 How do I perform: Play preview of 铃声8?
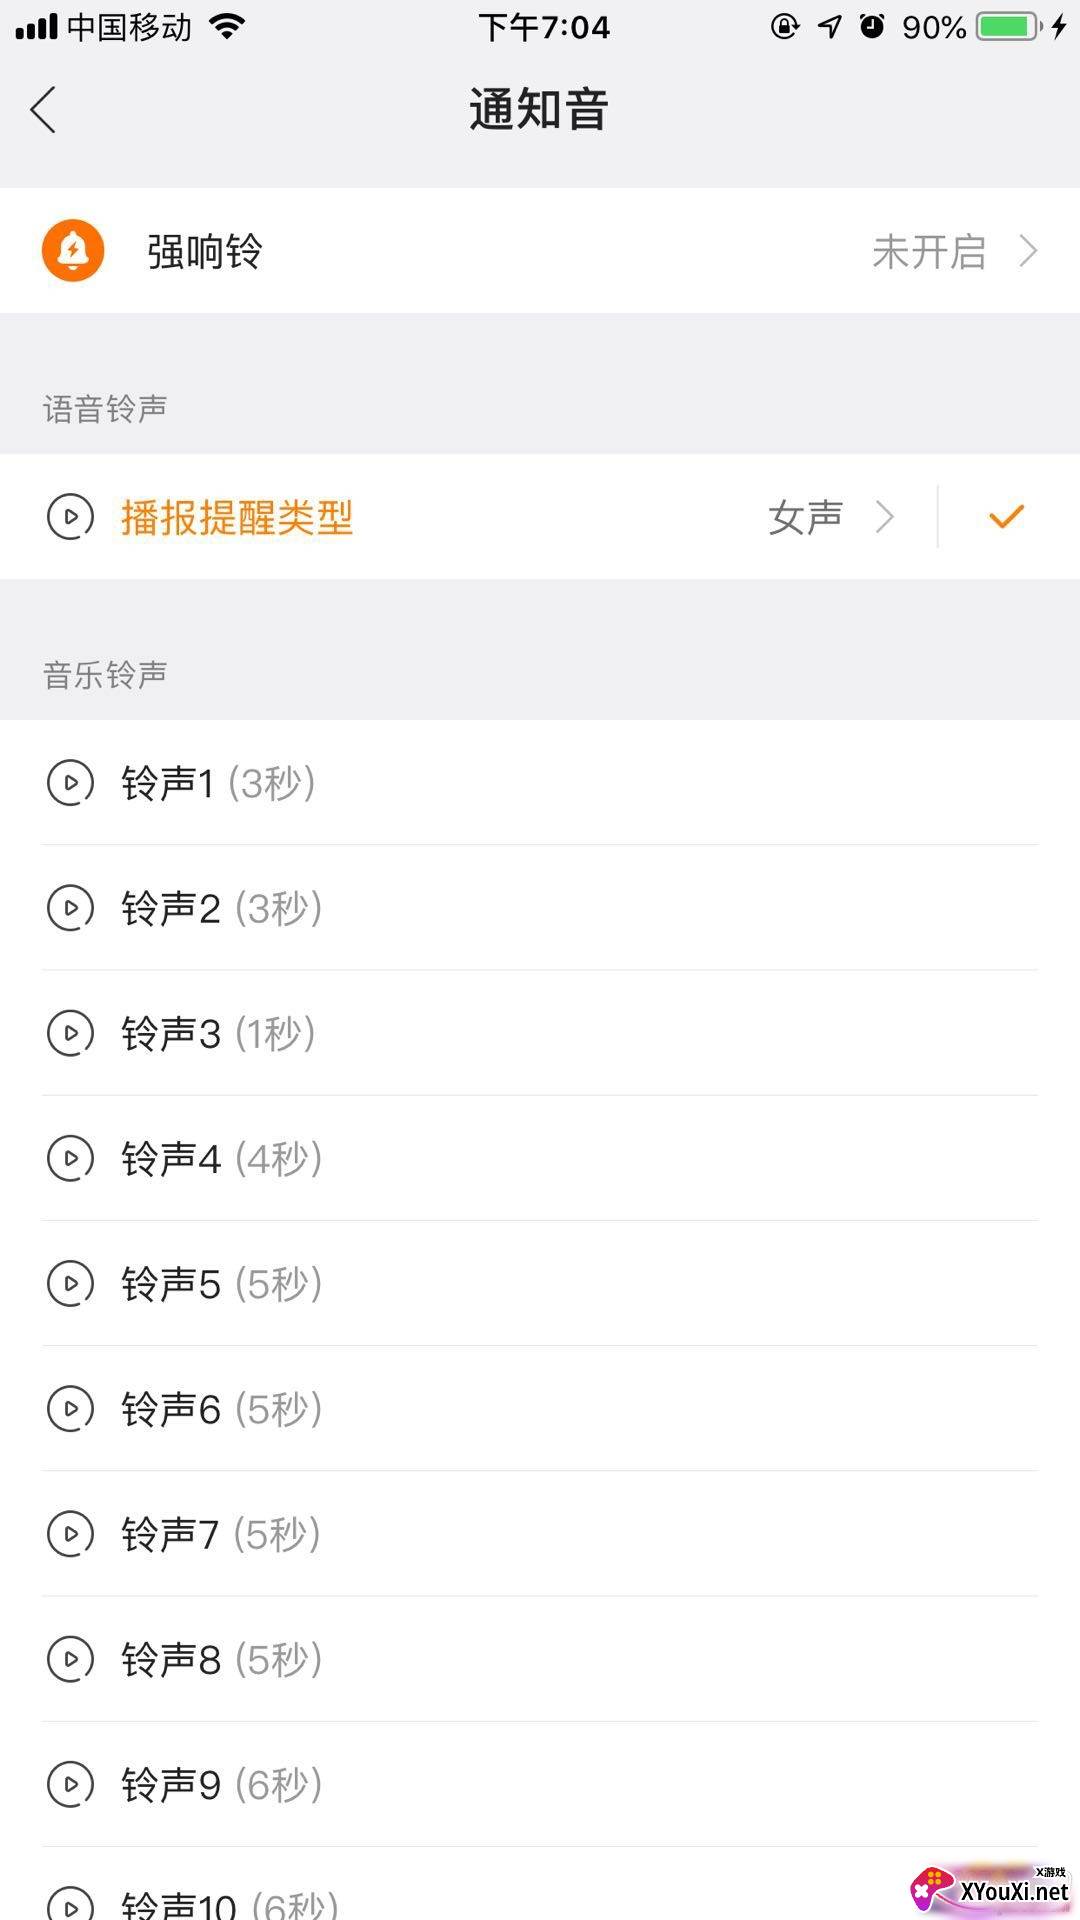click(71, 1659)
